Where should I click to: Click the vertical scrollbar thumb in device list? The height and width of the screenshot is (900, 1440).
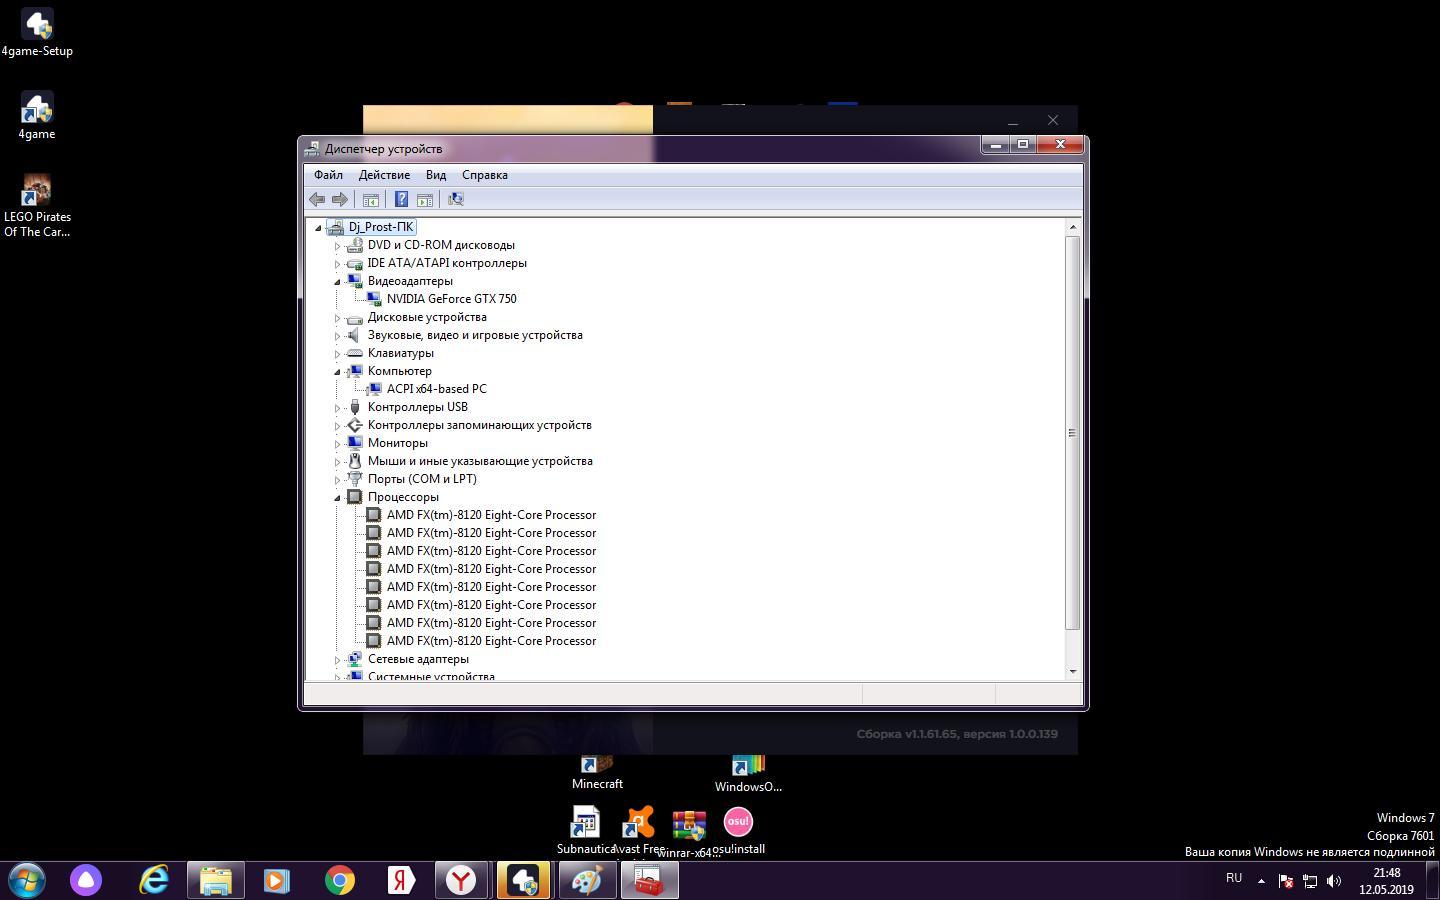pyautogui.click(x=1073, y=433)
